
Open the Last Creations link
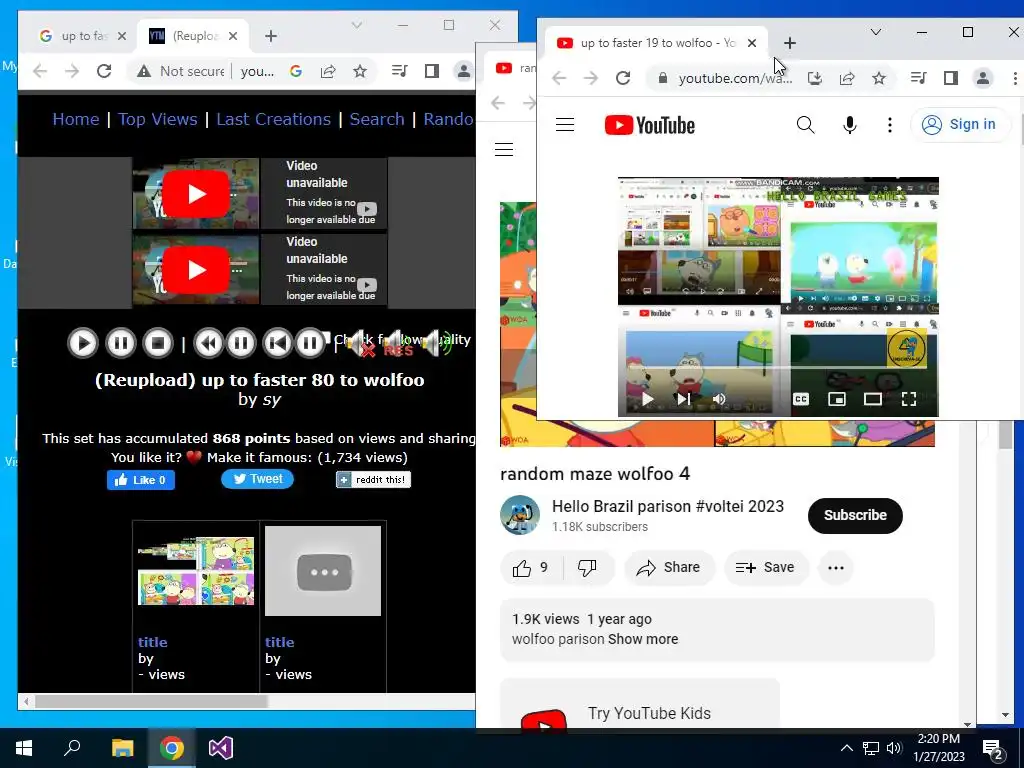tap(274, 120)
